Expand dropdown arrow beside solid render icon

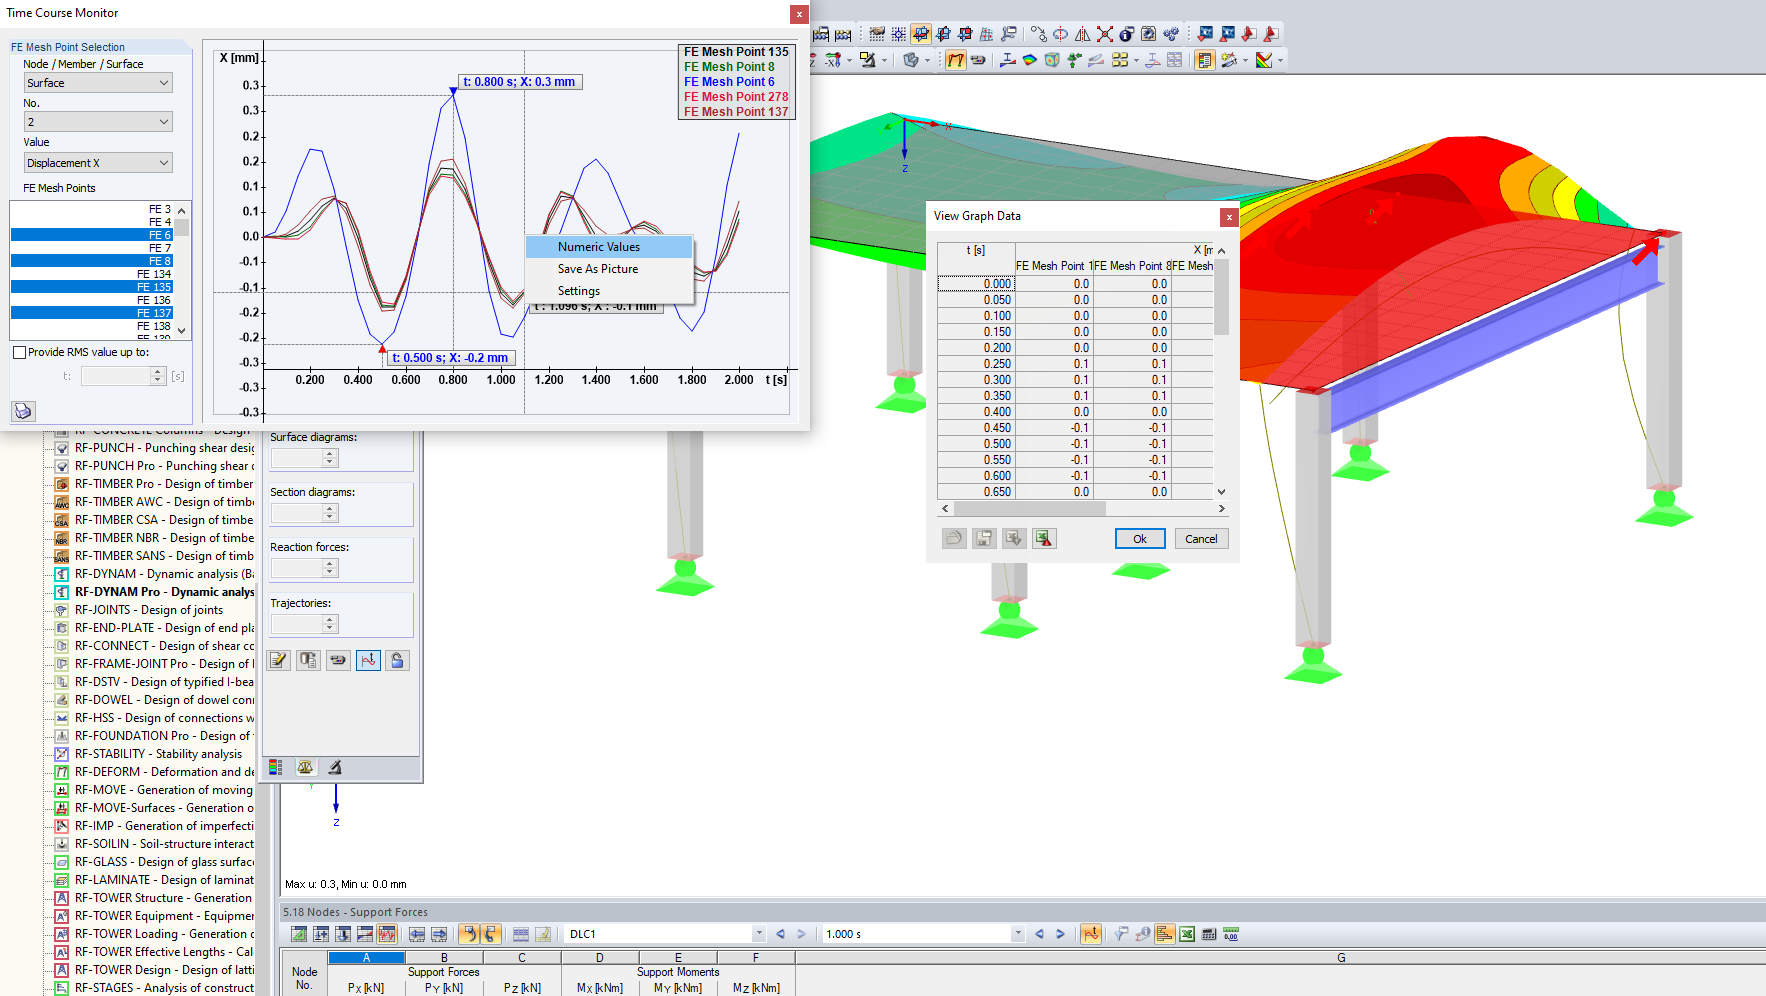click(x=927, y=60)
